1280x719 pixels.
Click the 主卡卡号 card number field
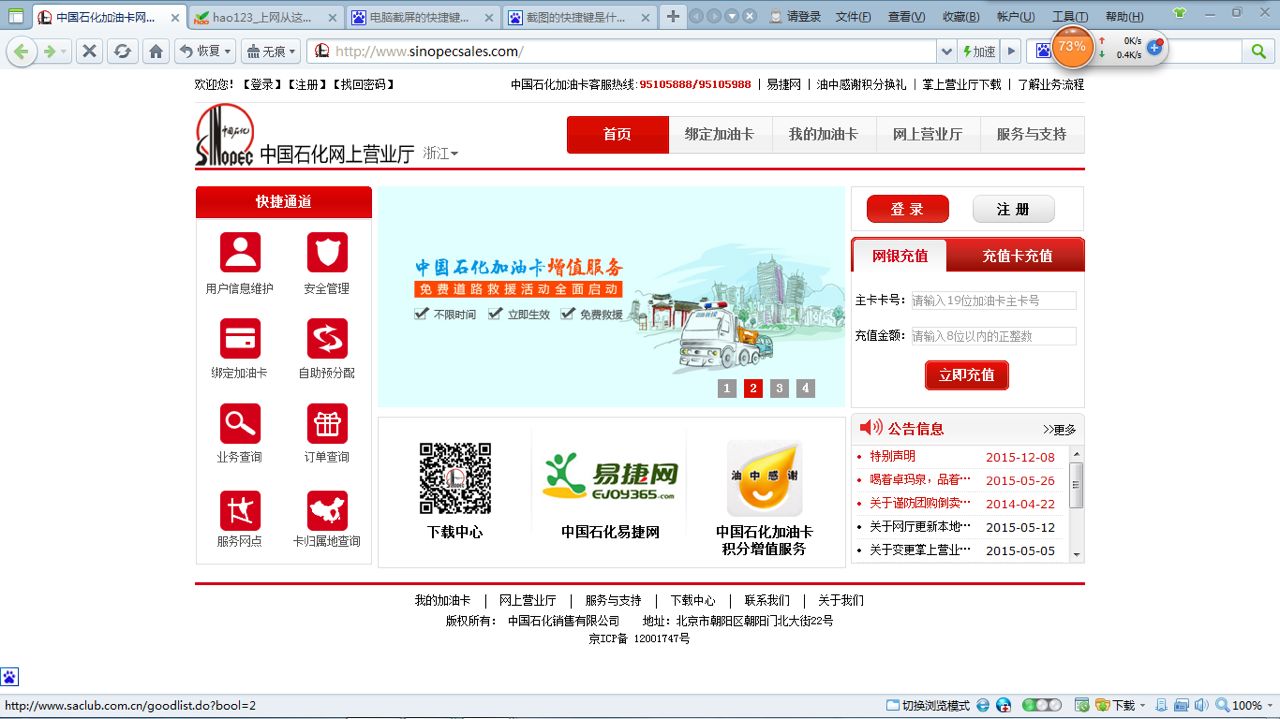tap(993, 300)
